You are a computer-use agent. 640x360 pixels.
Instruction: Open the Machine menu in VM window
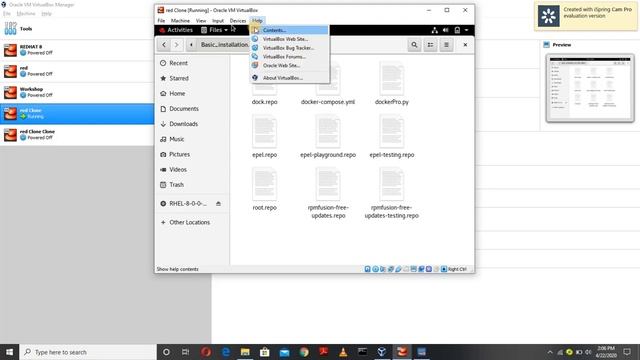180,20
